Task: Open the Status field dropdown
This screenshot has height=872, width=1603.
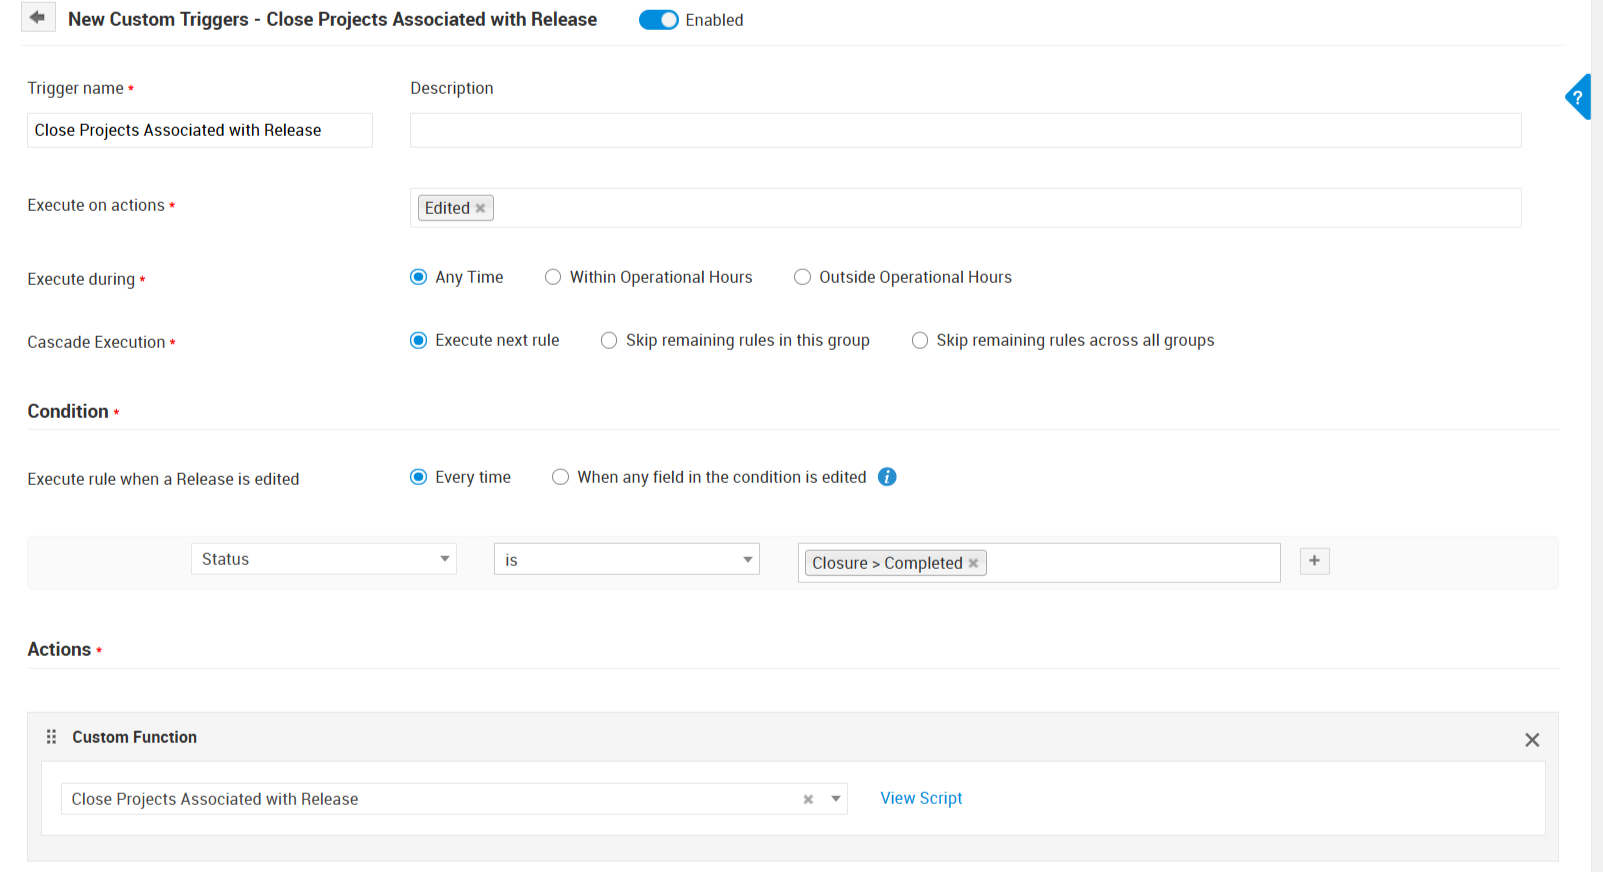Action: coord(323,559)
